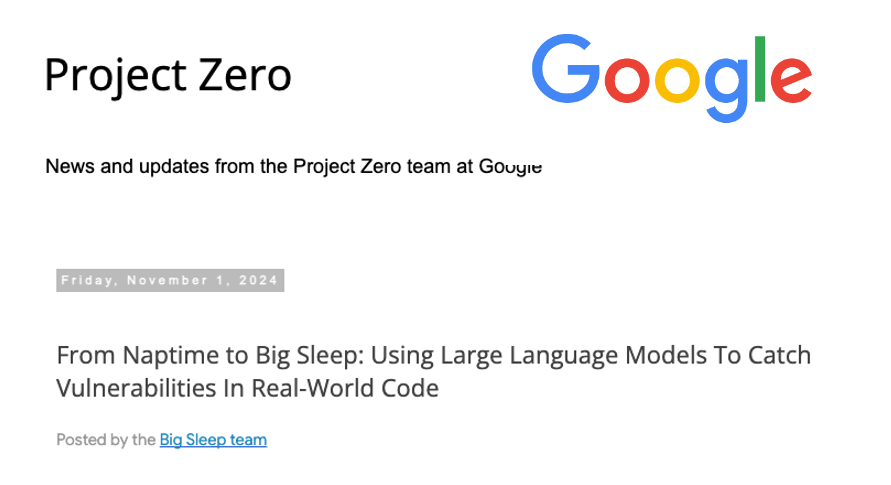The height and width of the screenshot is (485, 891).
Task: Click the Friday, November 1, 2024 date header
Action: click(x=170, y=281)
